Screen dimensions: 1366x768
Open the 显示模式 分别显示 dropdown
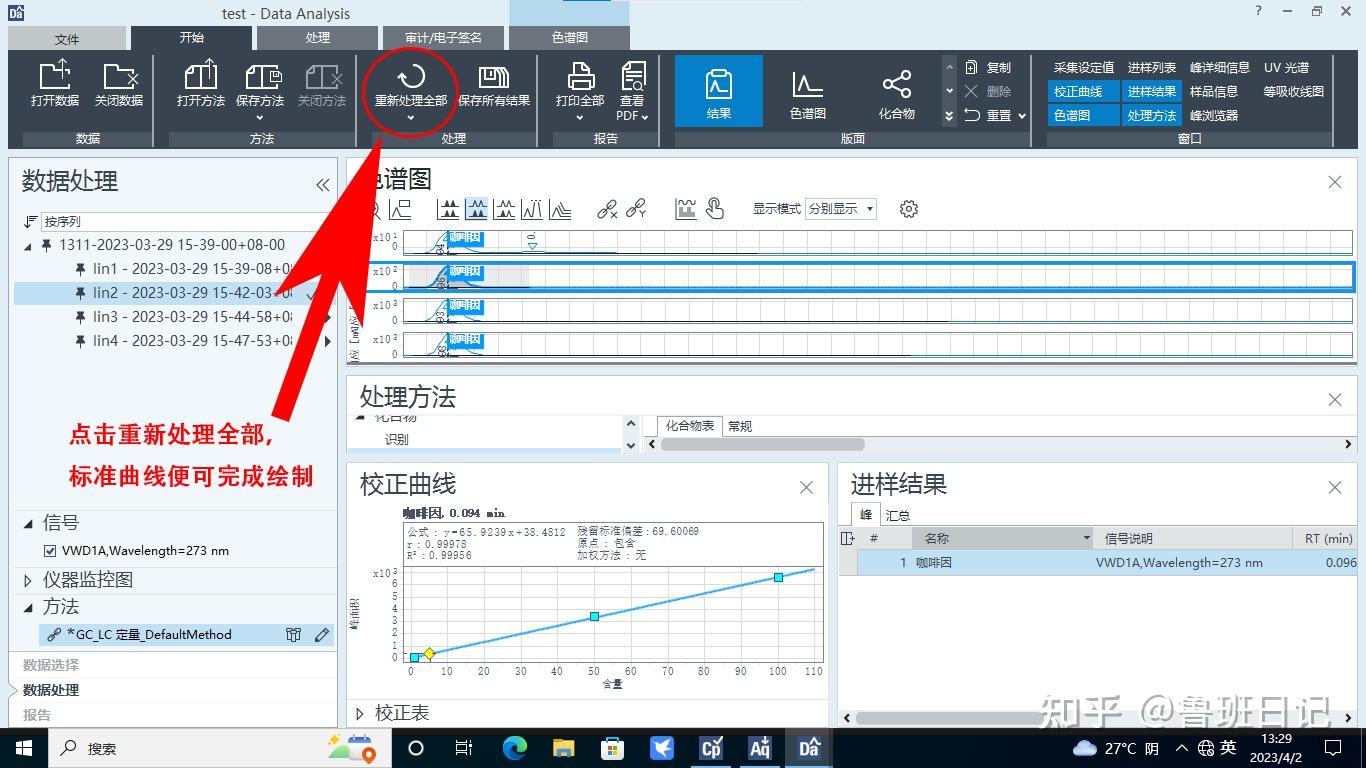click(x=841, y=209)
